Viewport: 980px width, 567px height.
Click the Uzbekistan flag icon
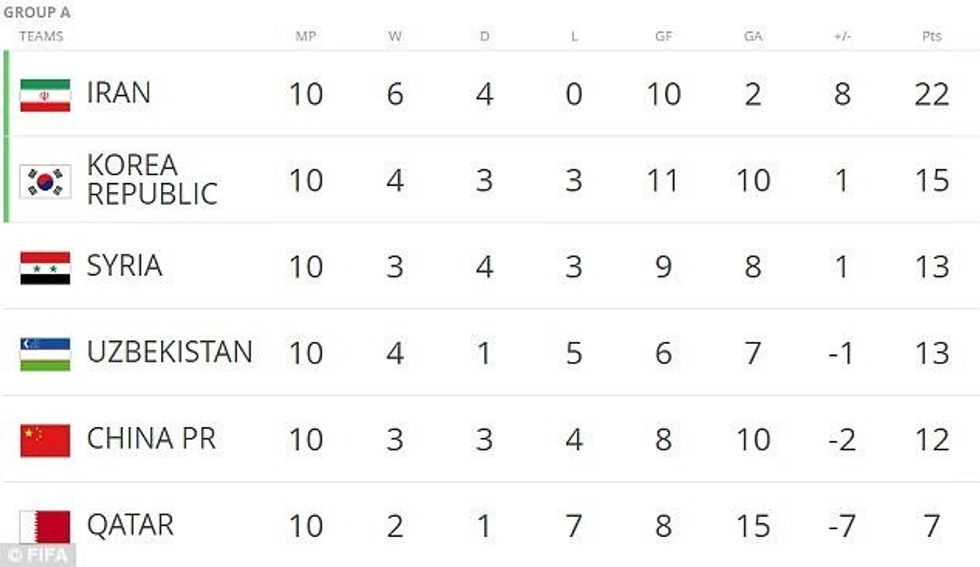click(45, 353)
